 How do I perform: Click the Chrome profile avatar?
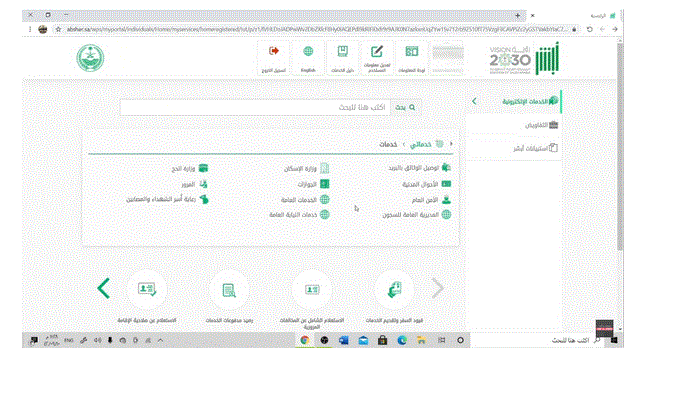pyautogui.click(x=43, y=29)
